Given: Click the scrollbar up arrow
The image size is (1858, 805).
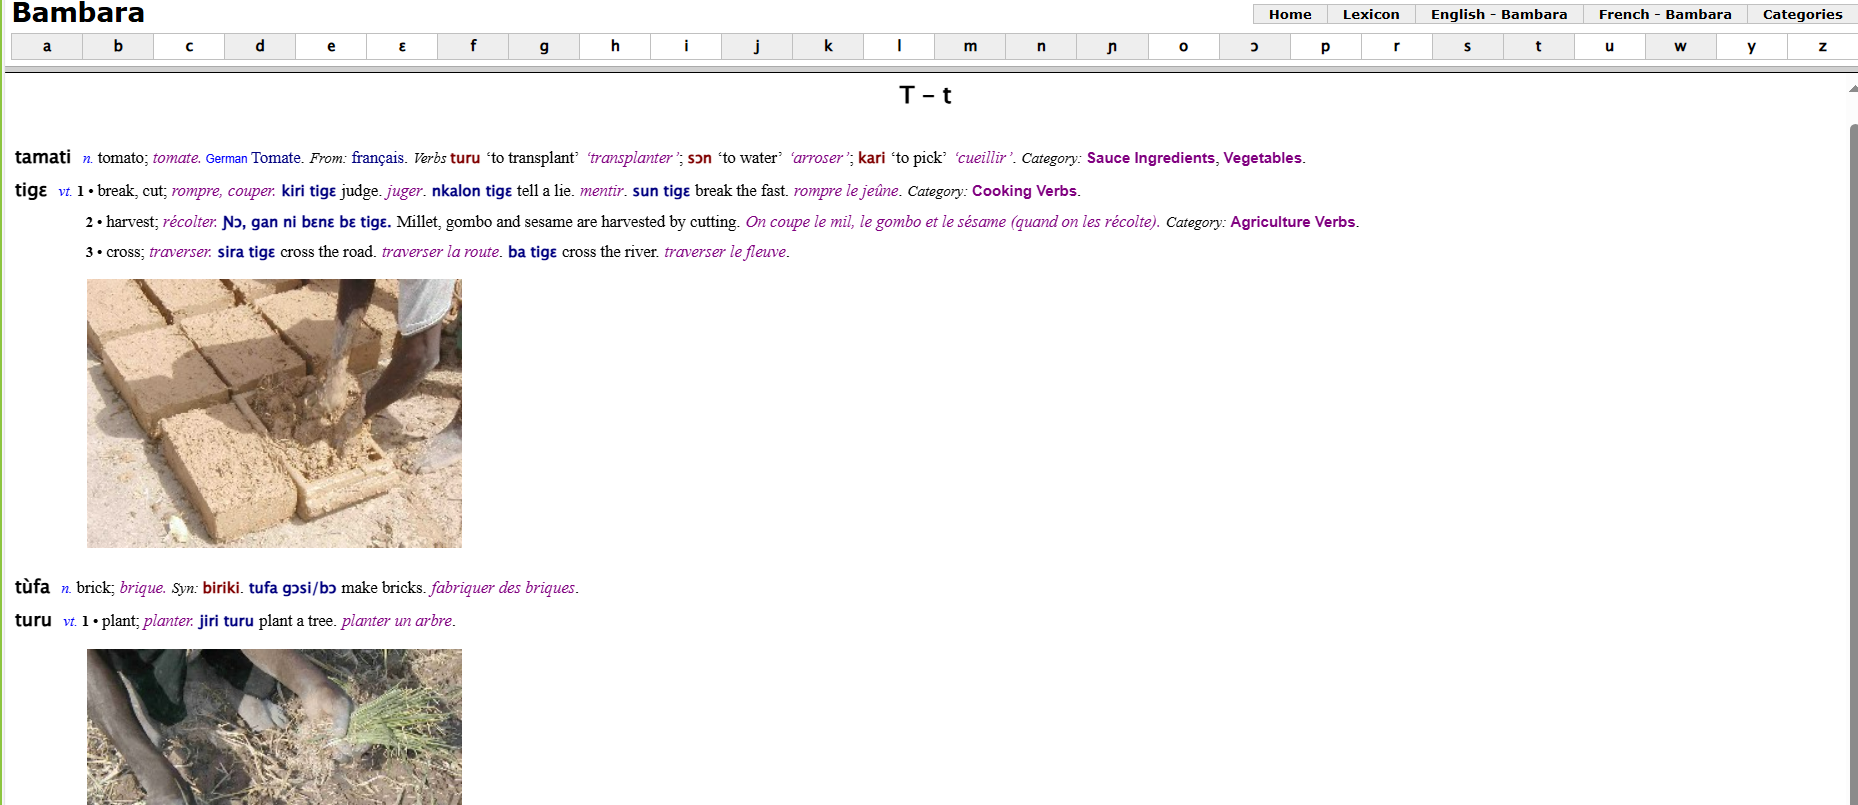Looking at the screenshot, I should tap(1853, 89).
